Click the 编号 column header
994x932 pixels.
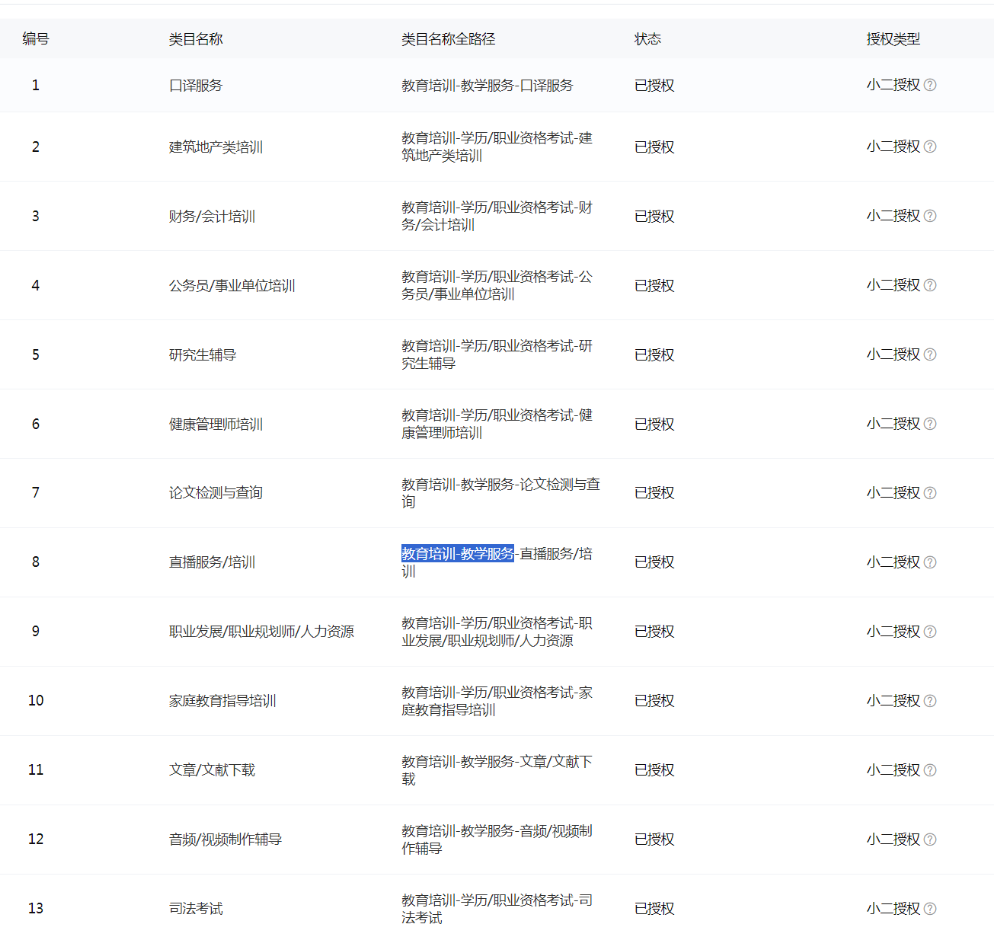pyautogui.click(x=36, y=39)
